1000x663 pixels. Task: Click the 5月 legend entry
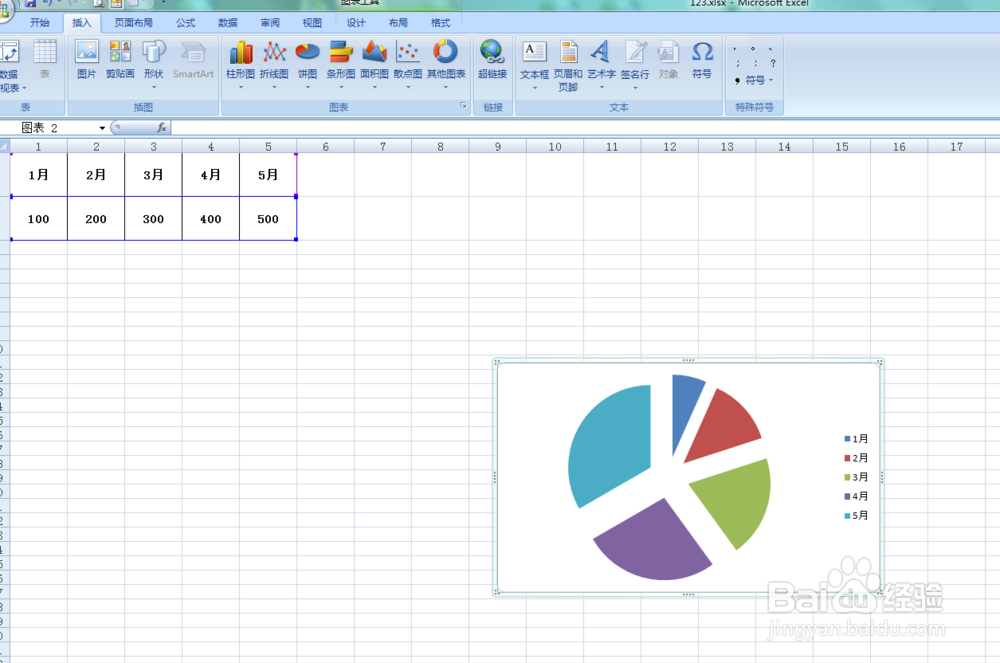click(856, 515)
